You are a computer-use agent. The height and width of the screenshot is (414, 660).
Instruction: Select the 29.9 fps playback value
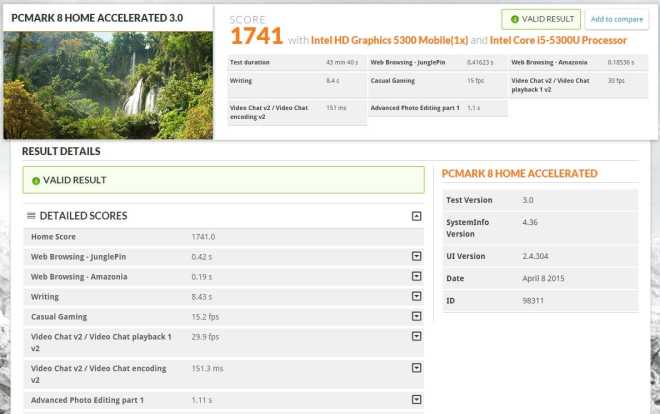click(x=205, y=337)
